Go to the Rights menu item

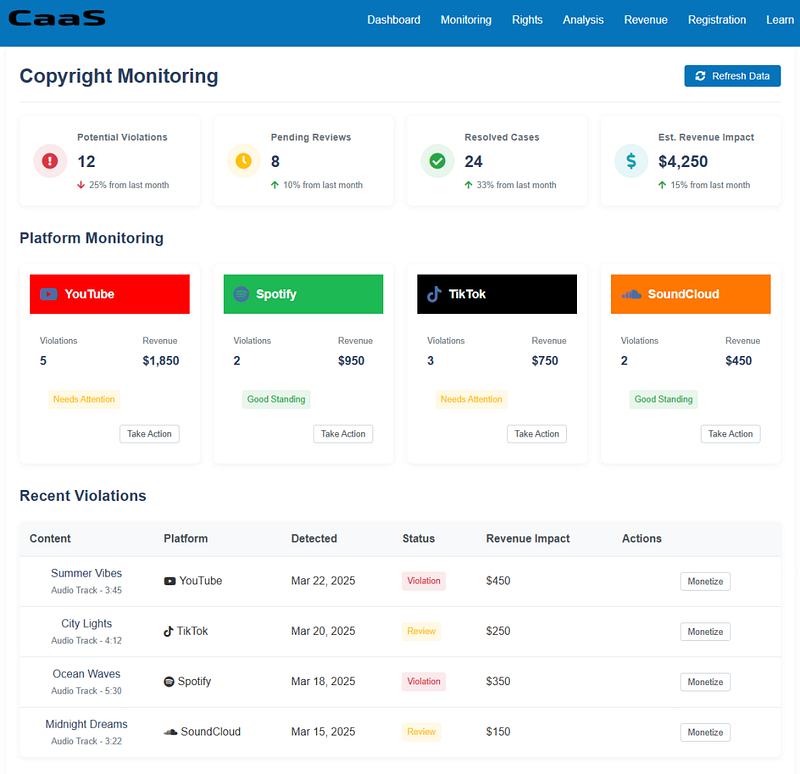(x=527, y=20)
